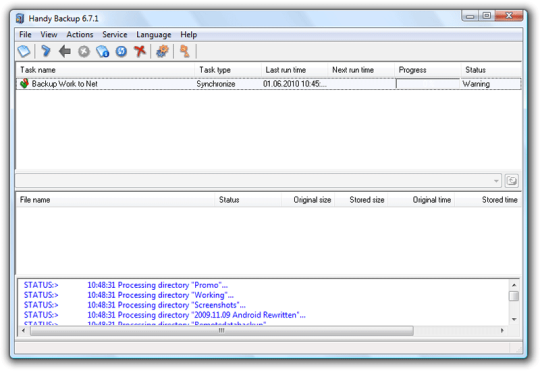Screen dimensions: 540x371
Task: Click the File name column header
Action: tap(115, 200)
